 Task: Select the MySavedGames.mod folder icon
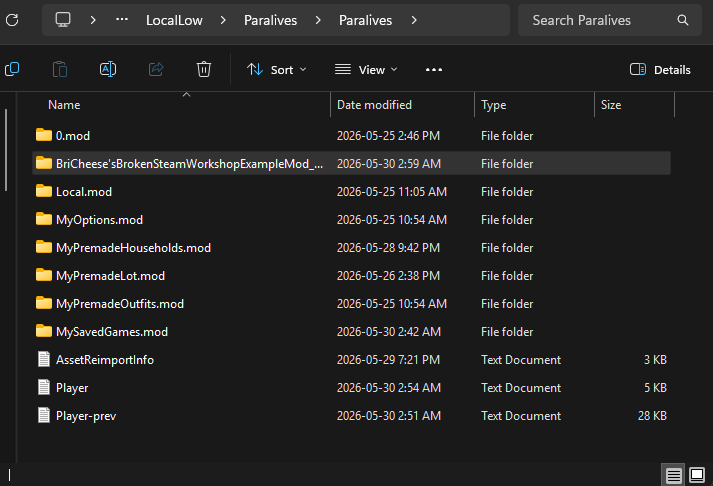[44, 331]
